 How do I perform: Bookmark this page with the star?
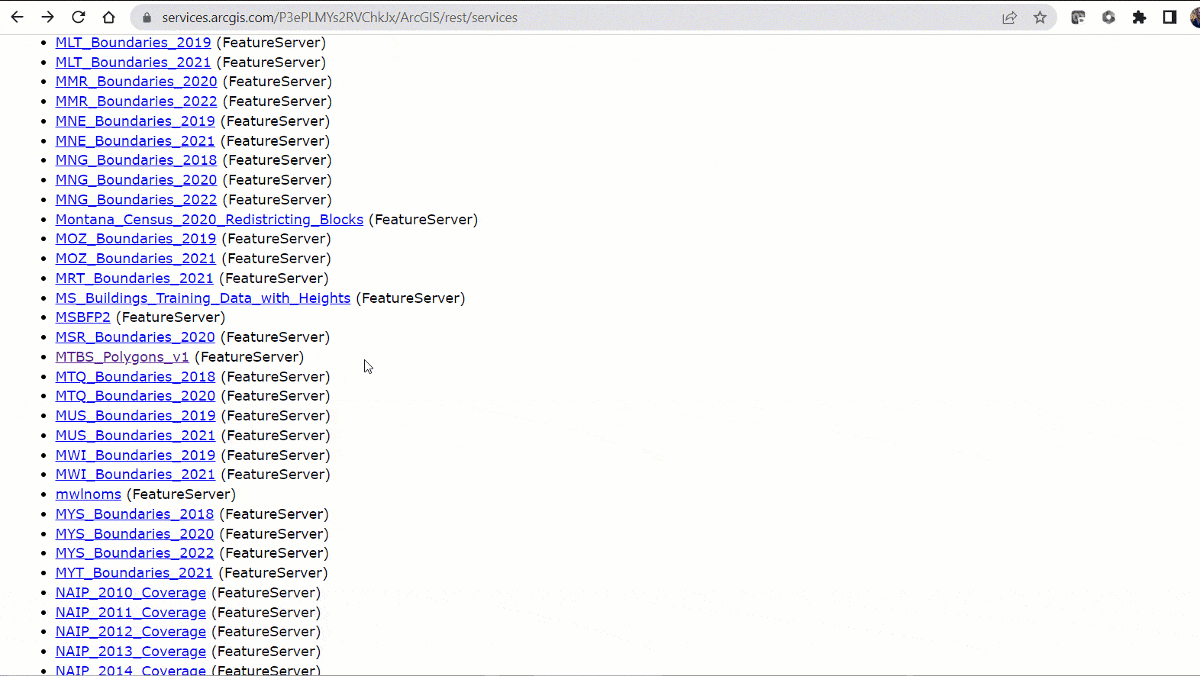coord(1039,16)
